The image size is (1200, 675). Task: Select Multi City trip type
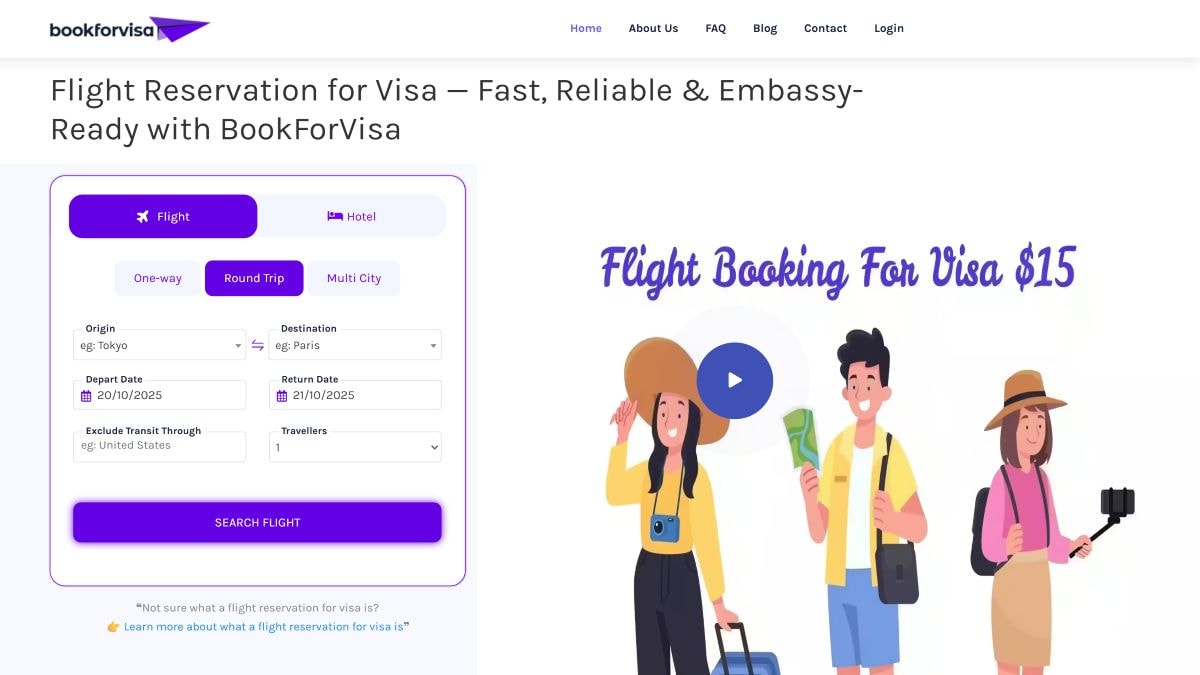(354, 278)
